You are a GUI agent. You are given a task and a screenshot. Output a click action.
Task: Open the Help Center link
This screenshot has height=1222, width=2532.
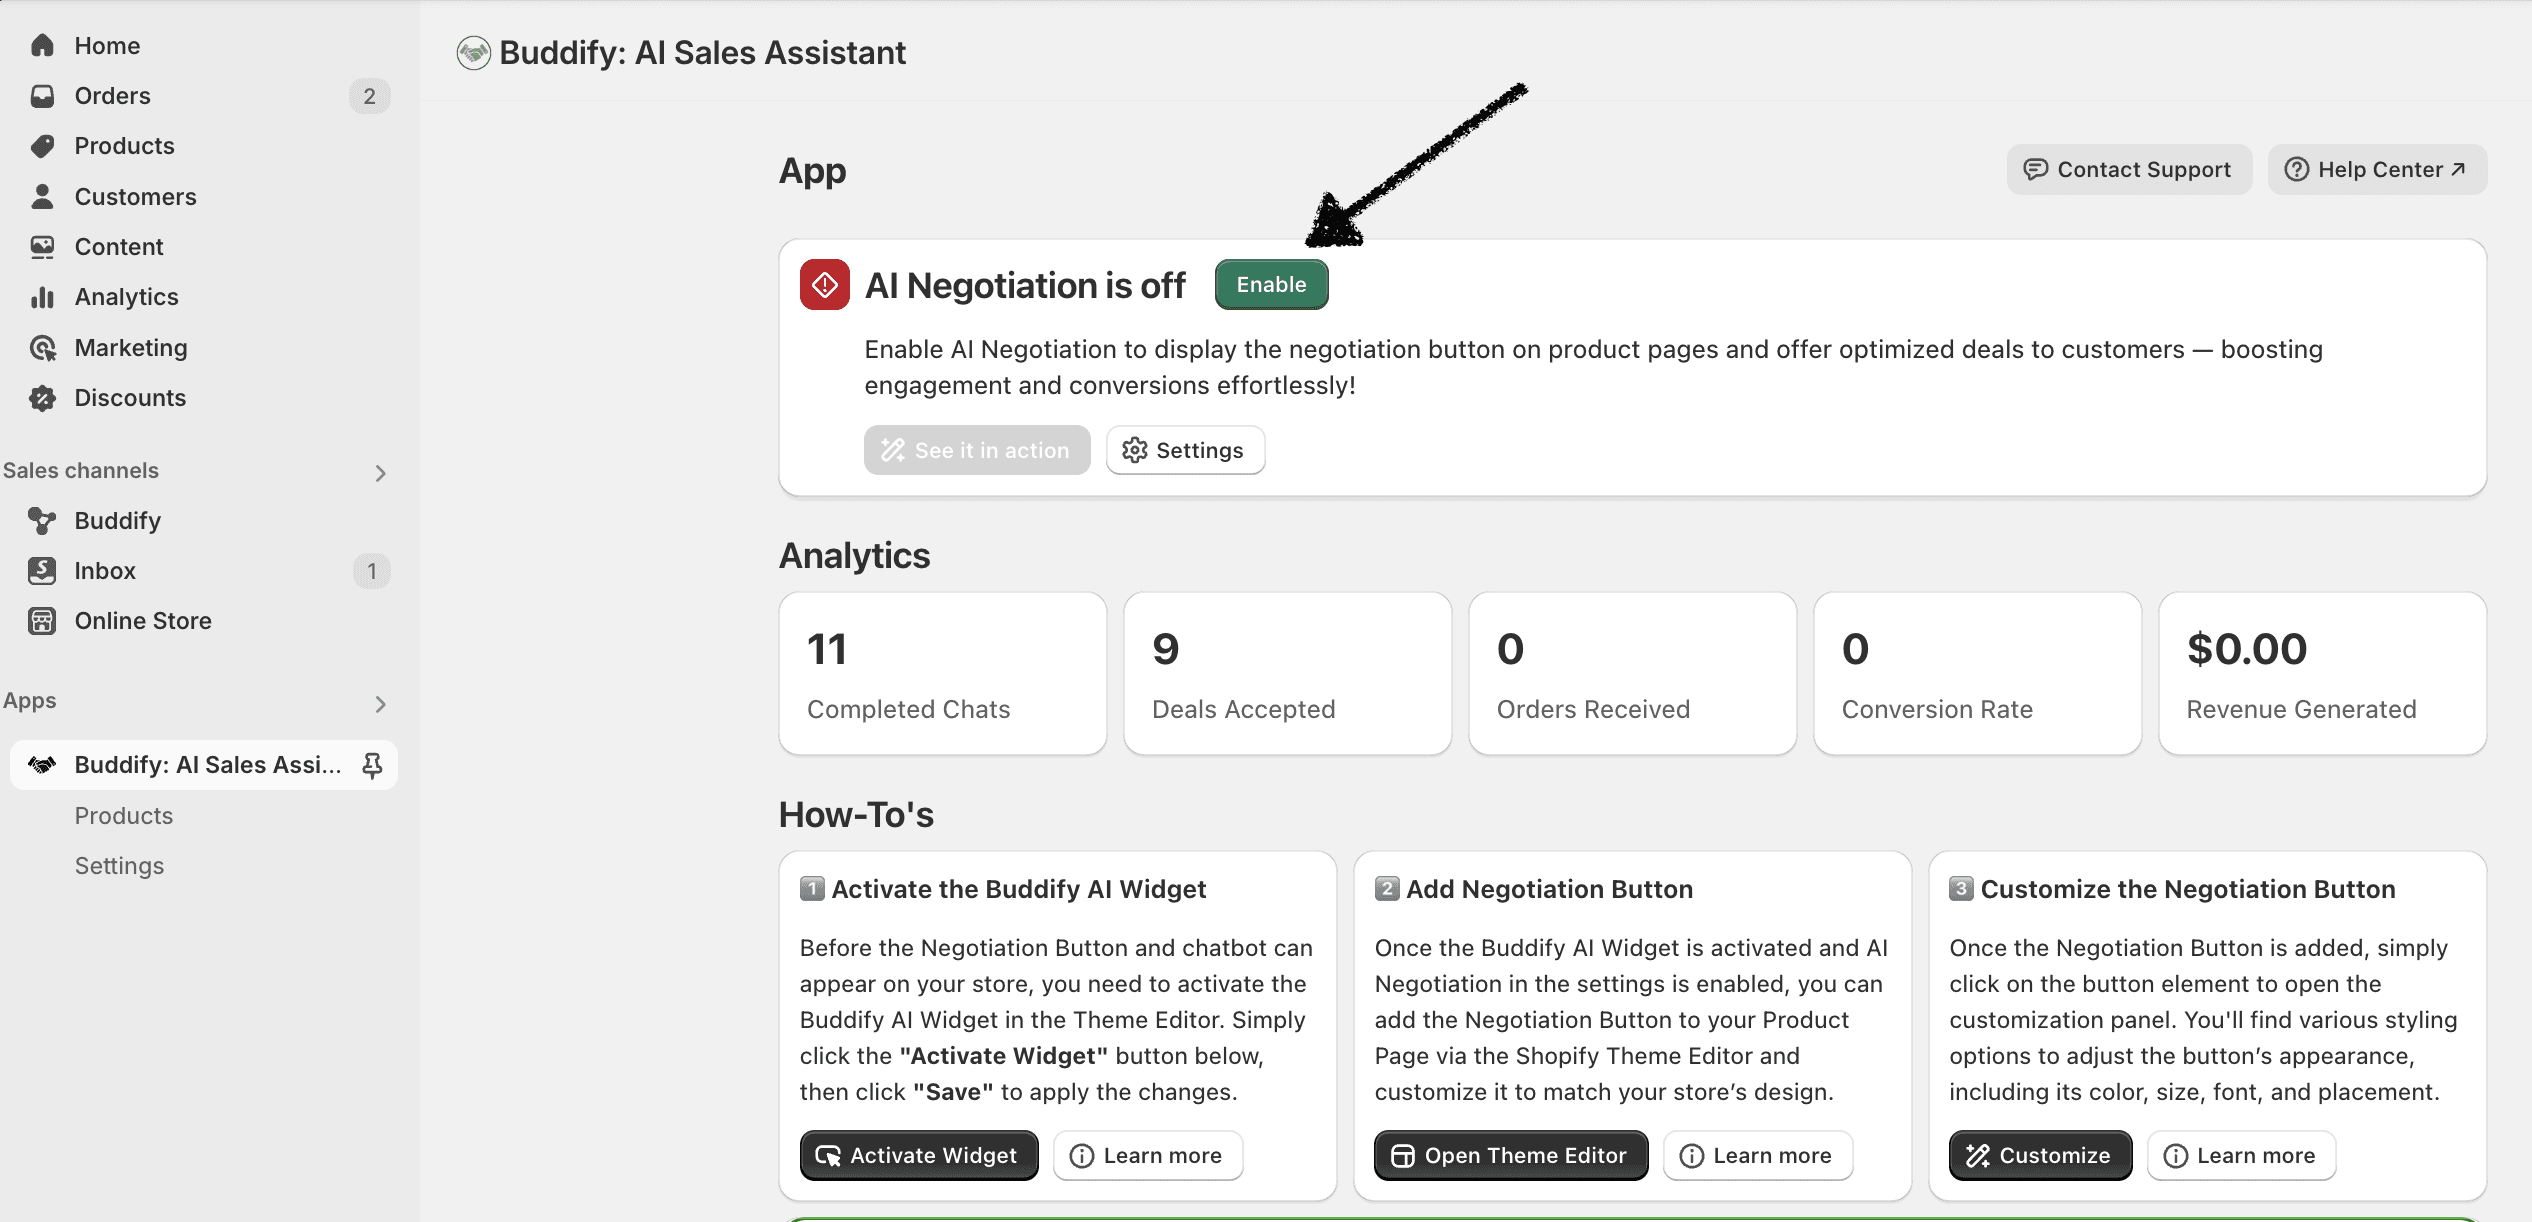[2377, 169]
